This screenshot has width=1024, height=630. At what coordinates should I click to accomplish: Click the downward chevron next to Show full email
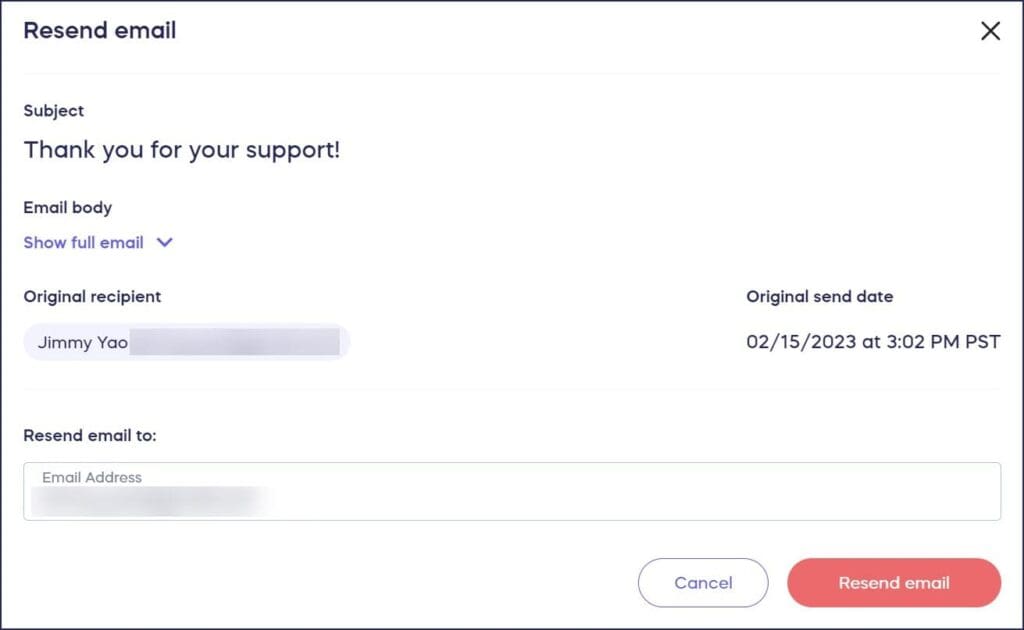click(x=164, y=242)
